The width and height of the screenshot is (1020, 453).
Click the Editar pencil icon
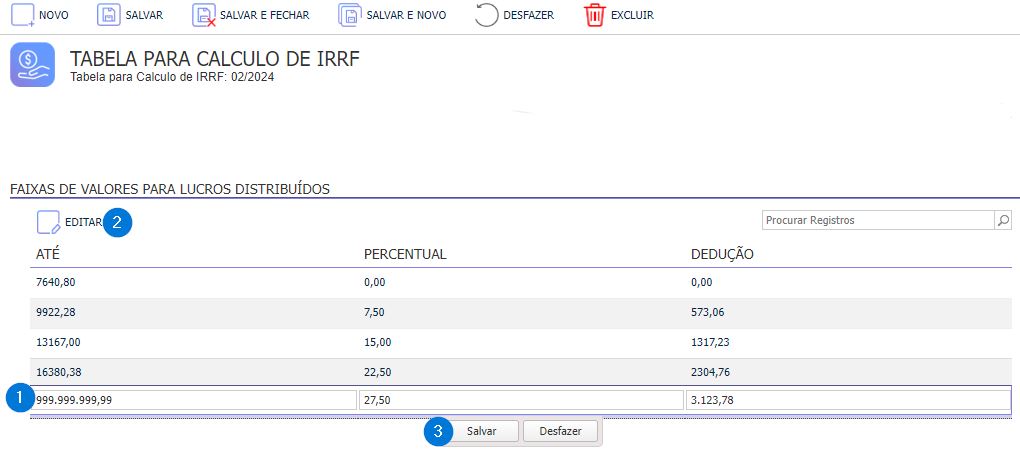pyautogui.click(x=48, y=222)
